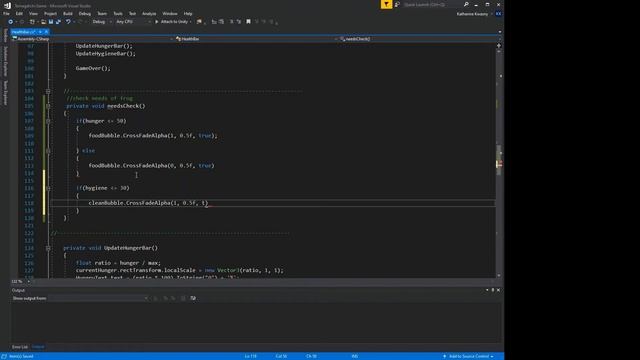The image size is (640, 360).
Task: Open the active documents list dropdown arrow
Action: (x=500, y=32)
